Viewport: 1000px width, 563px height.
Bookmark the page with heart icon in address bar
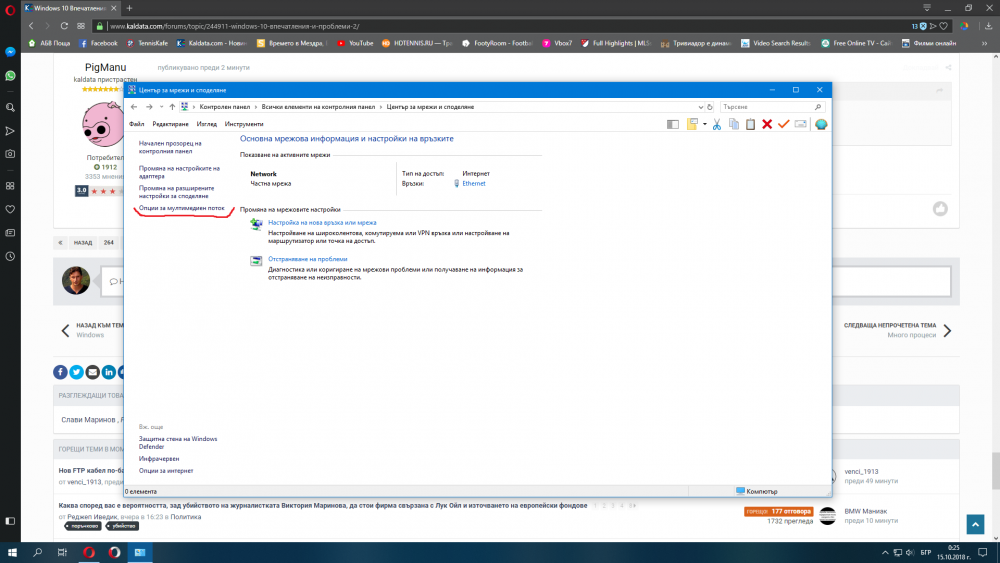[x=943, y=26]
